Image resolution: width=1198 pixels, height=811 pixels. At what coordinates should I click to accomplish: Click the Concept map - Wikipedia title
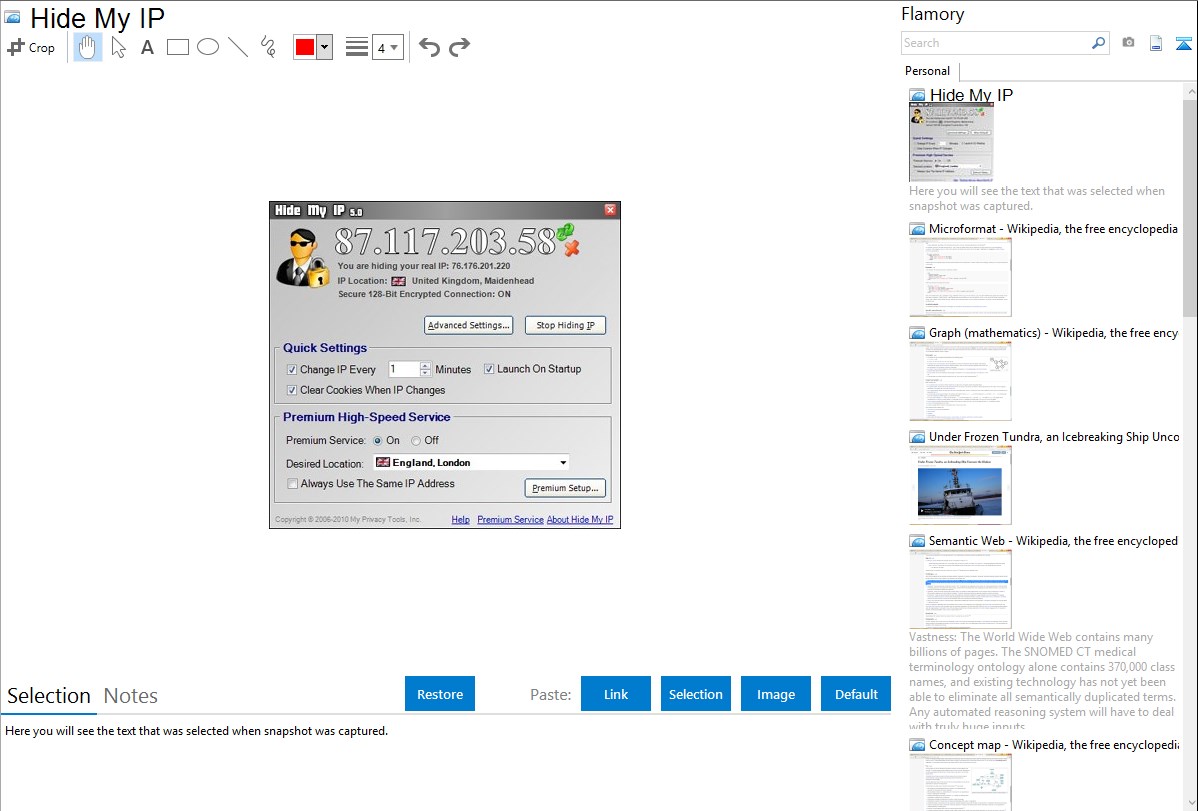[x=1053, y=744]
